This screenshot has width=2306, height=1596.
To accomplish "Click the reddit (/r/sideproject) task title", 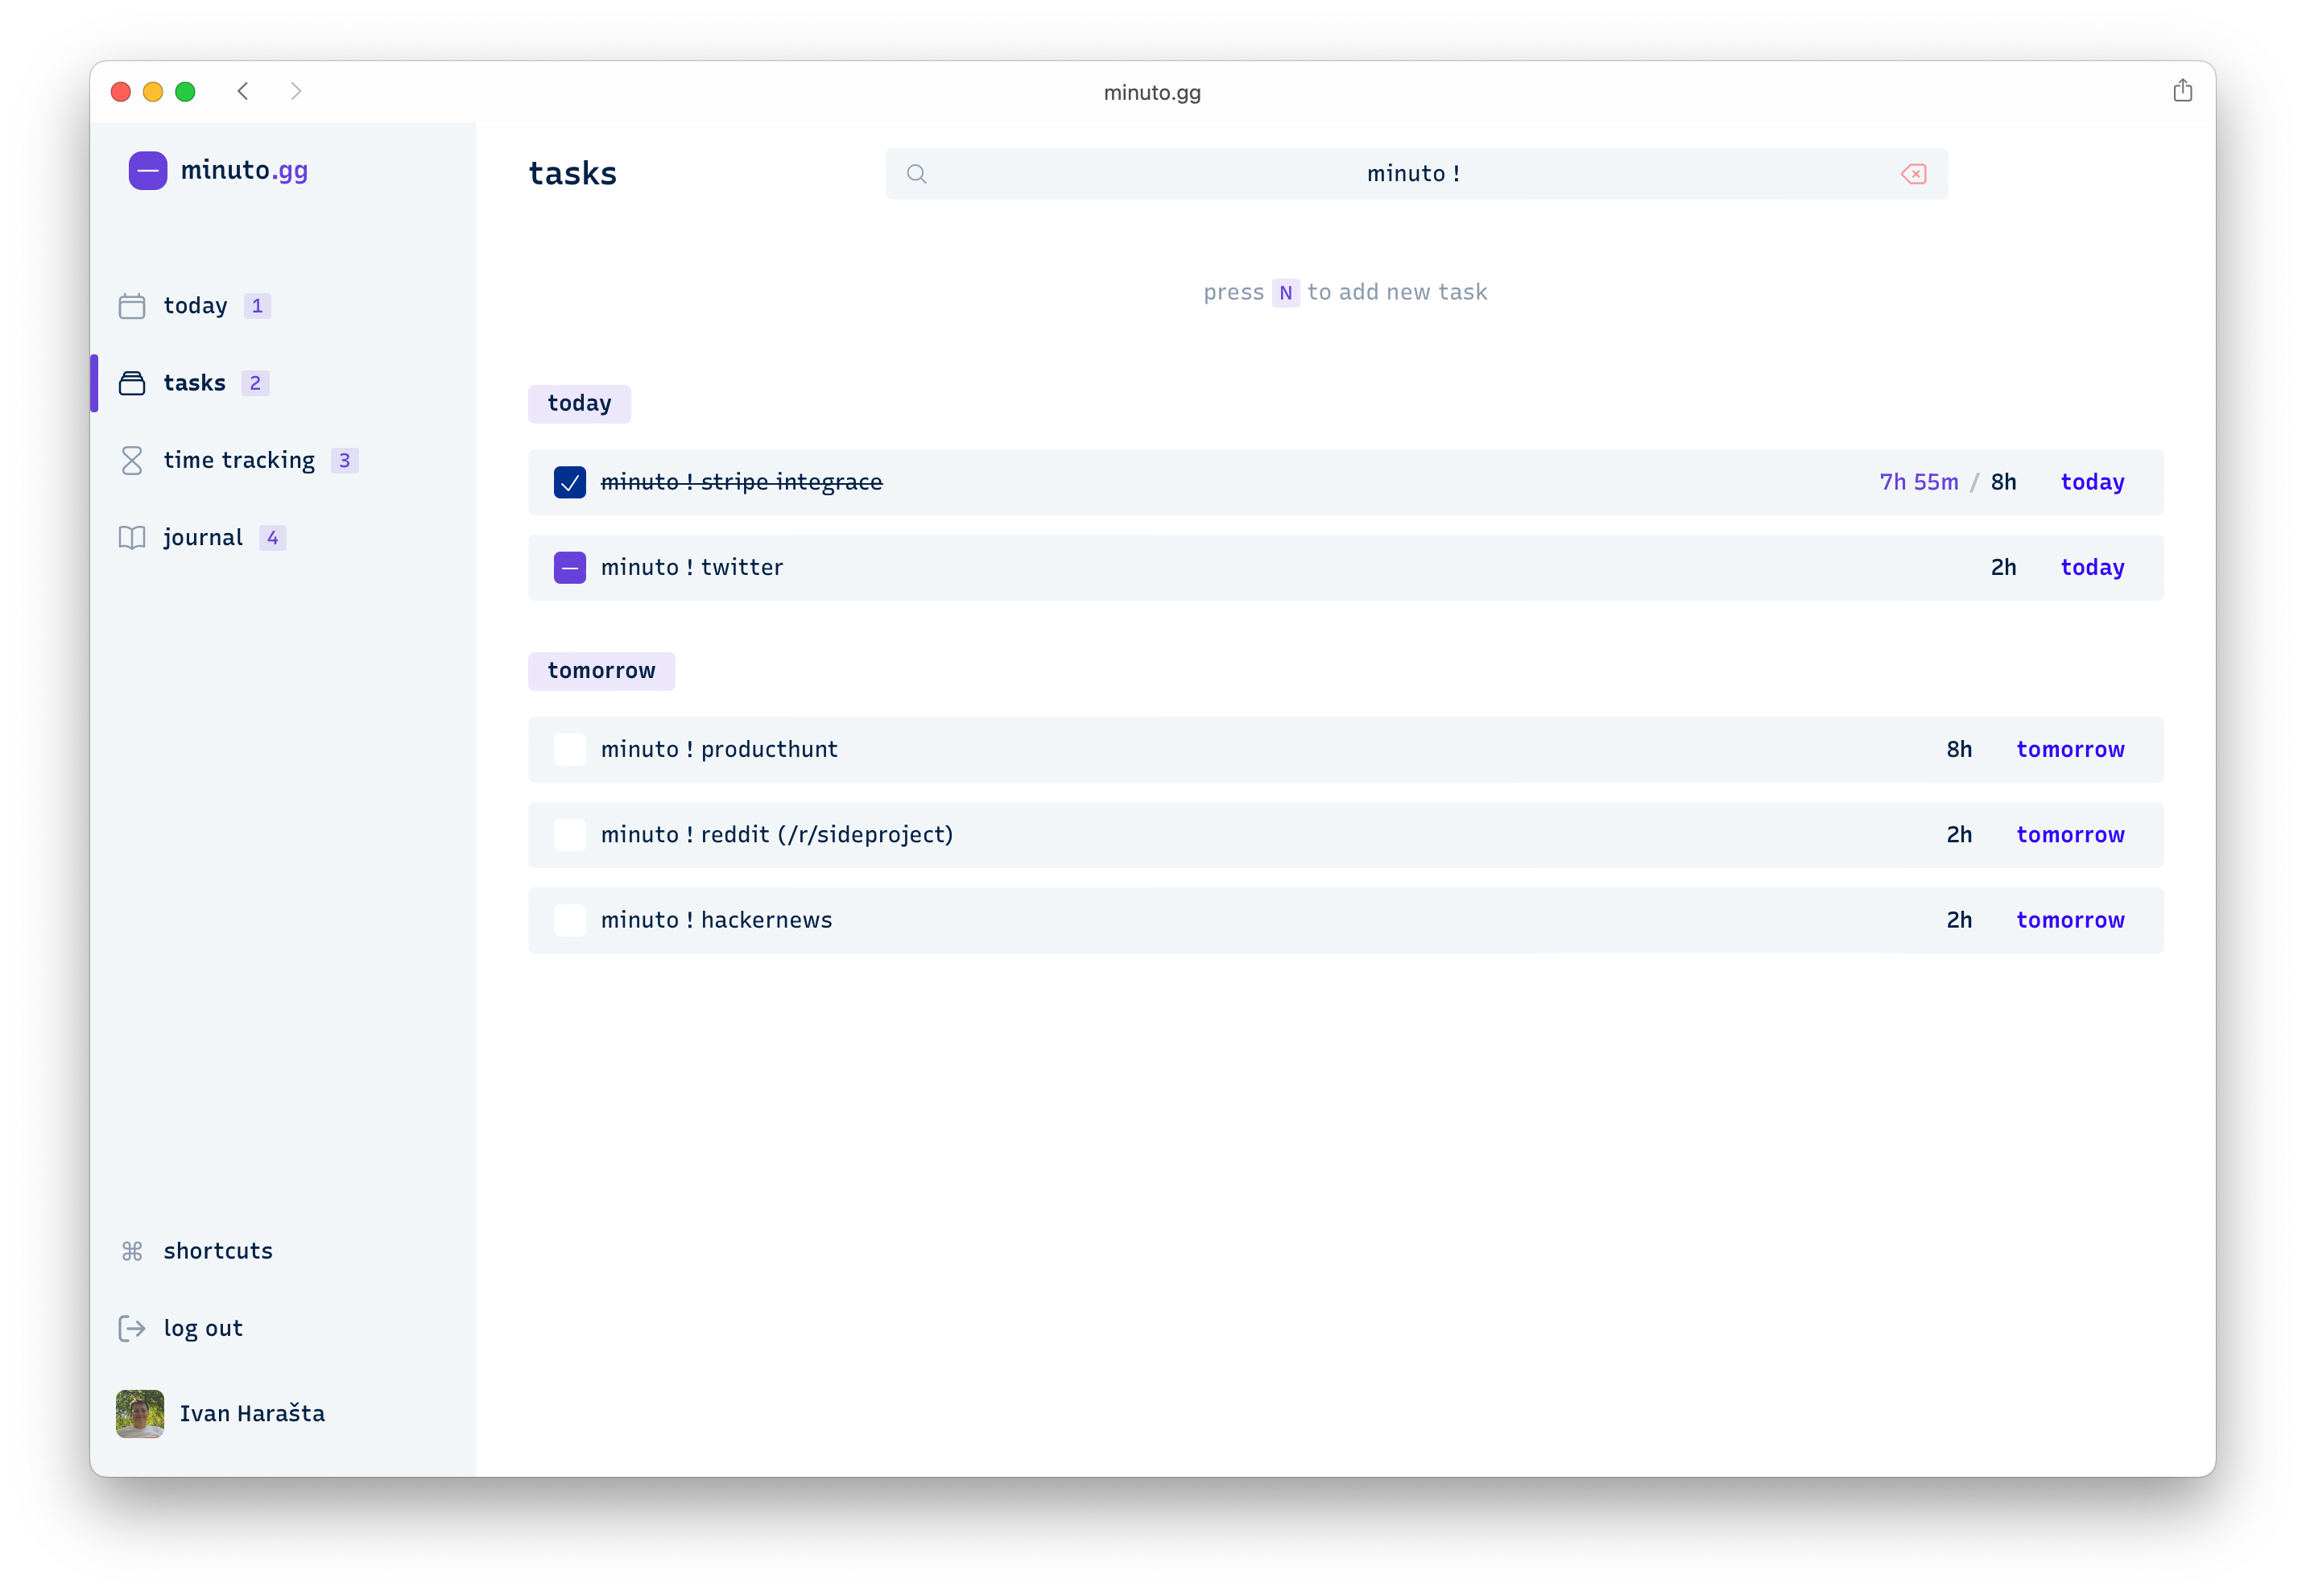I will pyautogui.click(x=777, y=835).
